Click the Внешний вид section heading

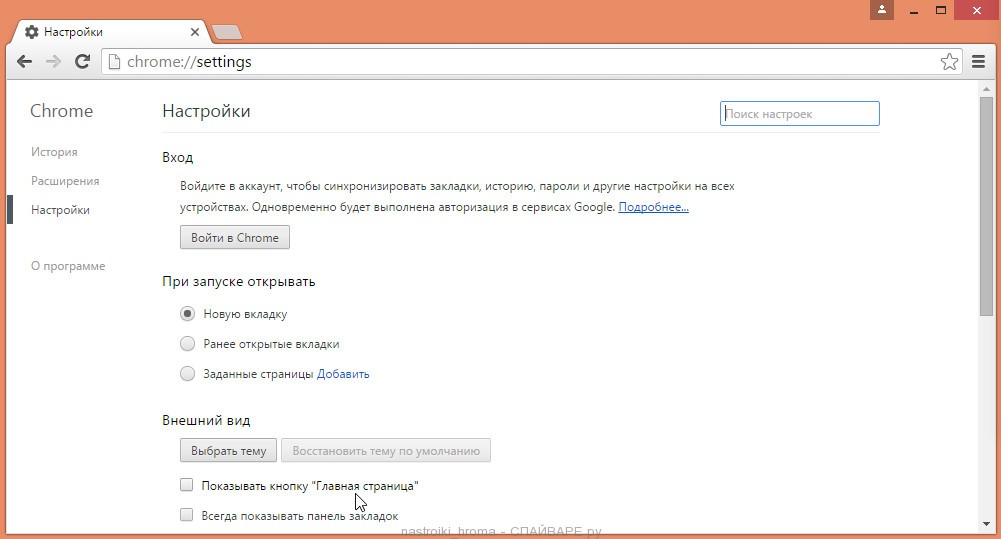(206, 420)
